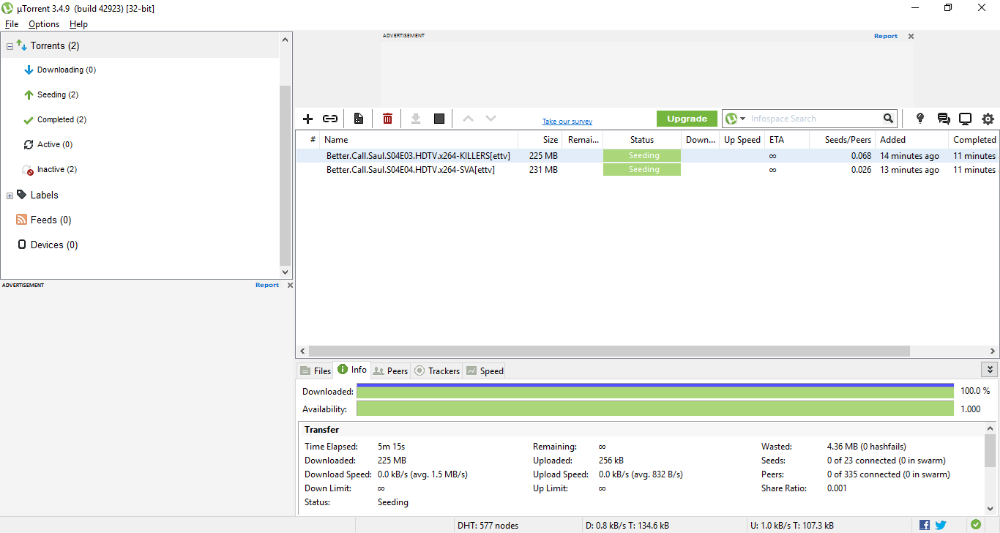The image size is (1000, 533).
Task: Open the chat bubbles icon
Action: 943,119
